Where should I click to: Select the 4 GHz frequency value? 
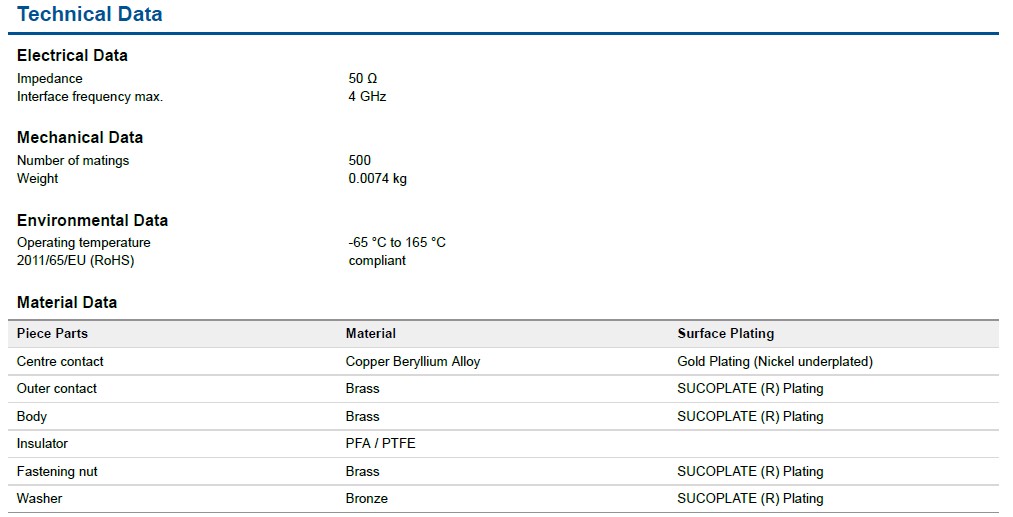coord(367,96)
